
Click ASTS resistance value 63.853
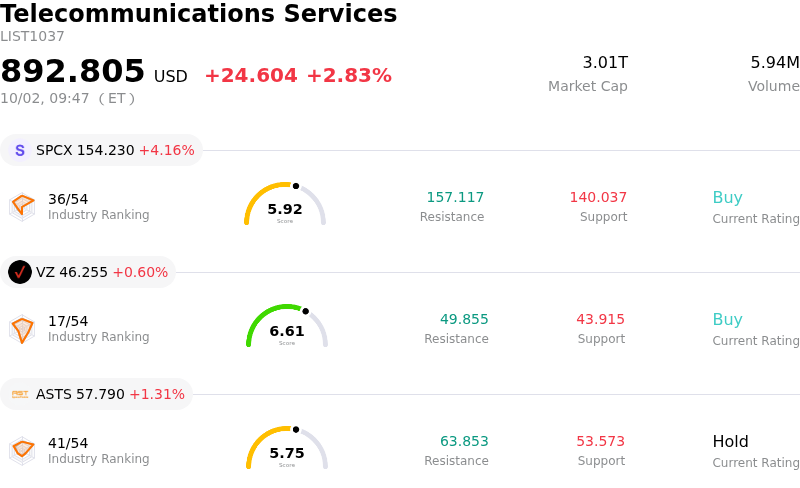464,441
